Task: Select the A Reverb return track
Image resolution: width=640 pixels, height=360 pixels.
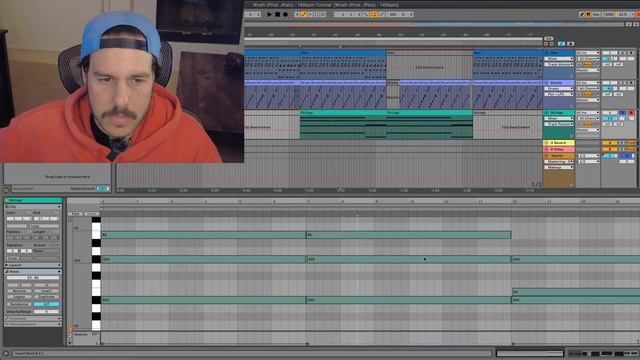Action: coord(559,143)
